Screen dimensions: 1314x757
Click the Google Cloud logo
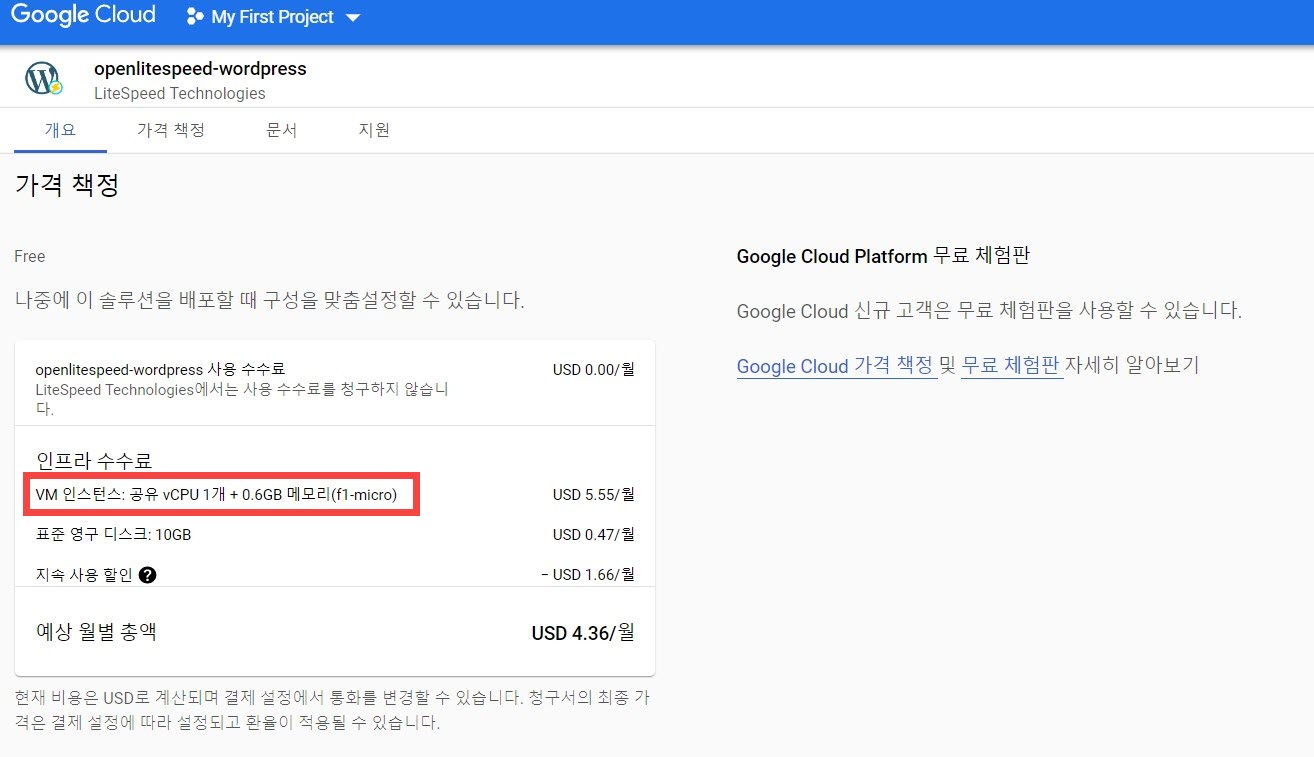pos(83,16)
